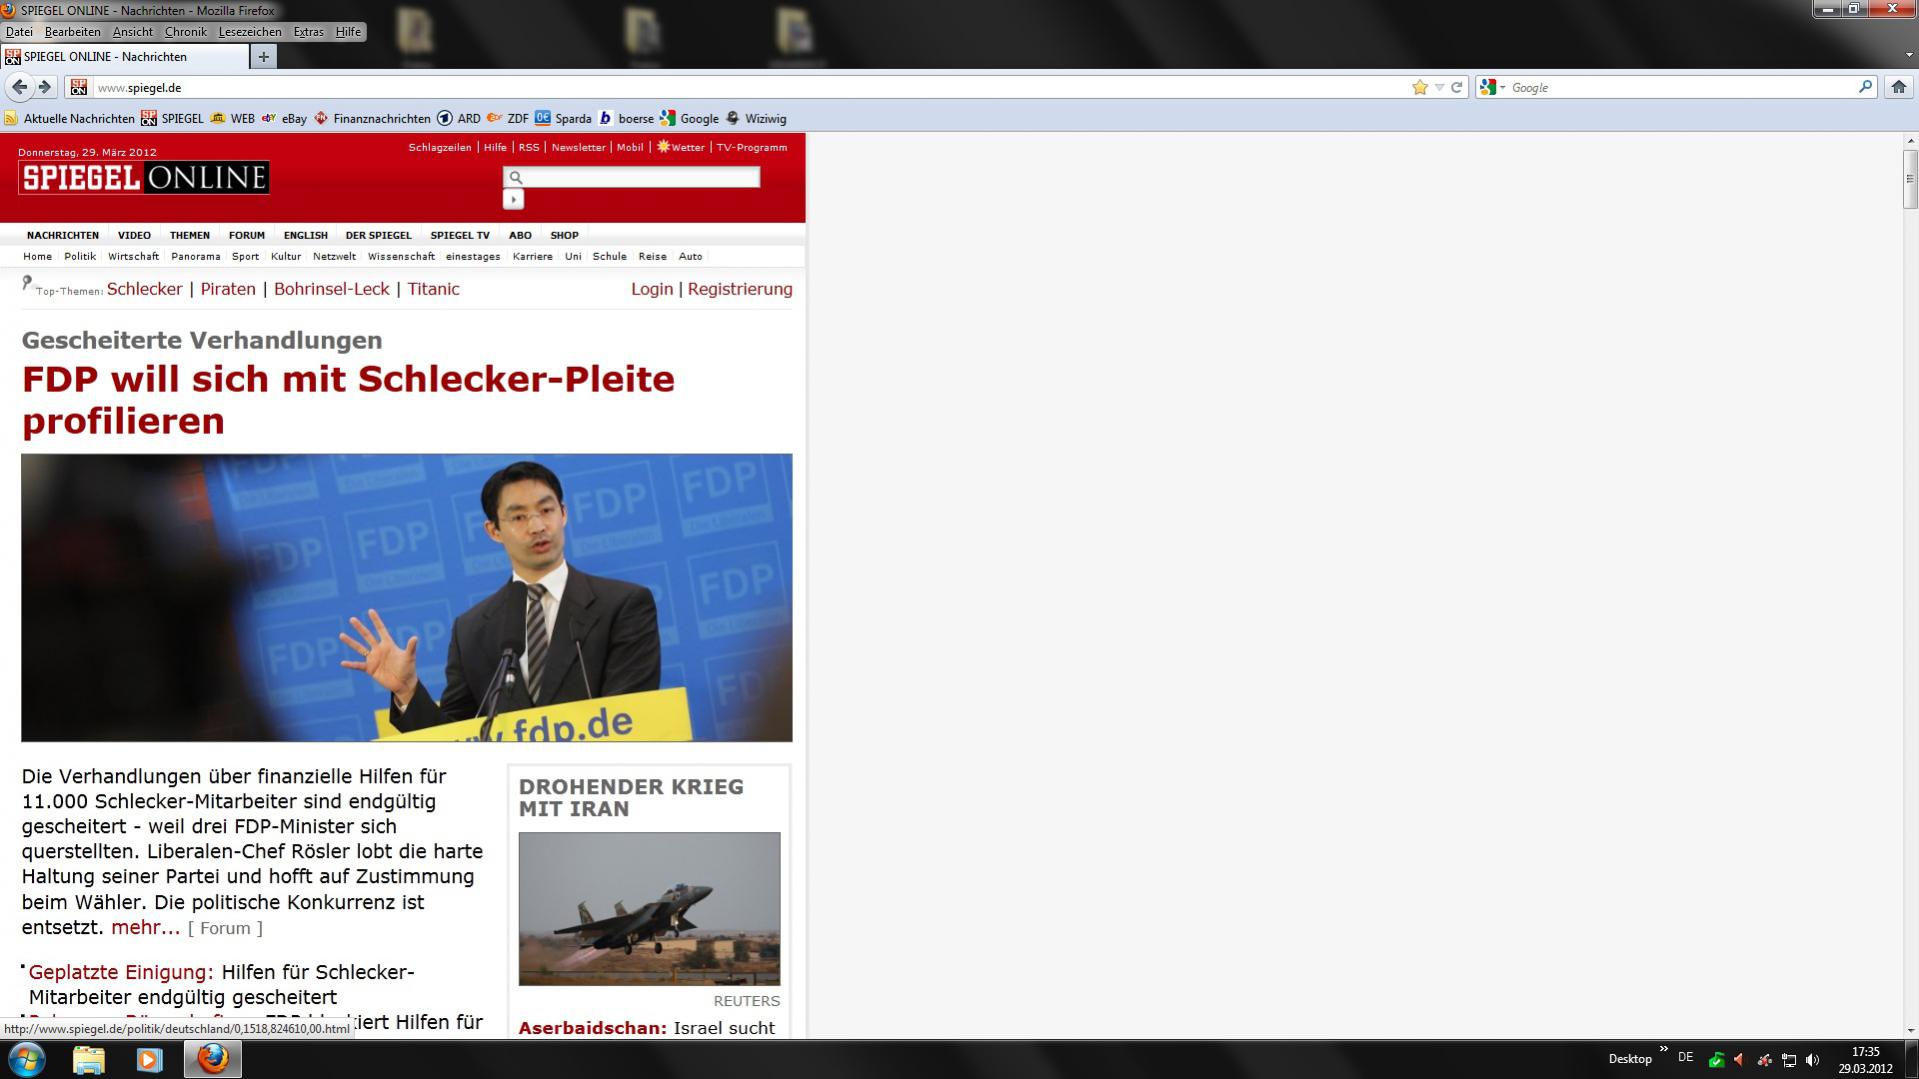Viewport: 1919px width, 1079px height.
Task: Open the Geplatzte Einigung article link
Action: tap(121, 972)
